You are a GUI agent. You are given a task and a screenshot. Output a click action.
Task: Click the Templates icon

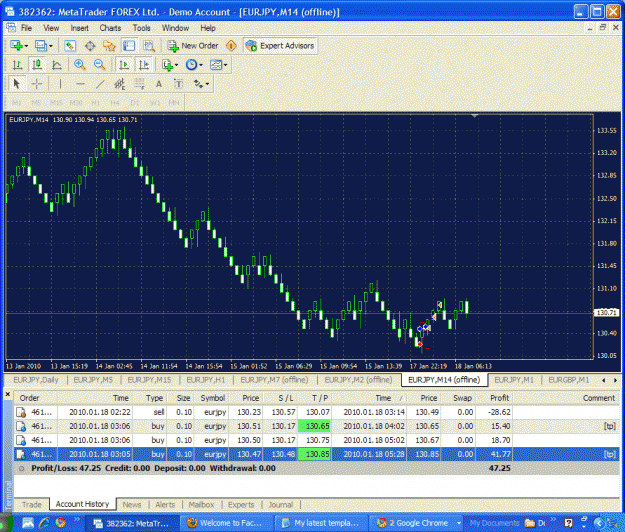(x=216, y=65)
